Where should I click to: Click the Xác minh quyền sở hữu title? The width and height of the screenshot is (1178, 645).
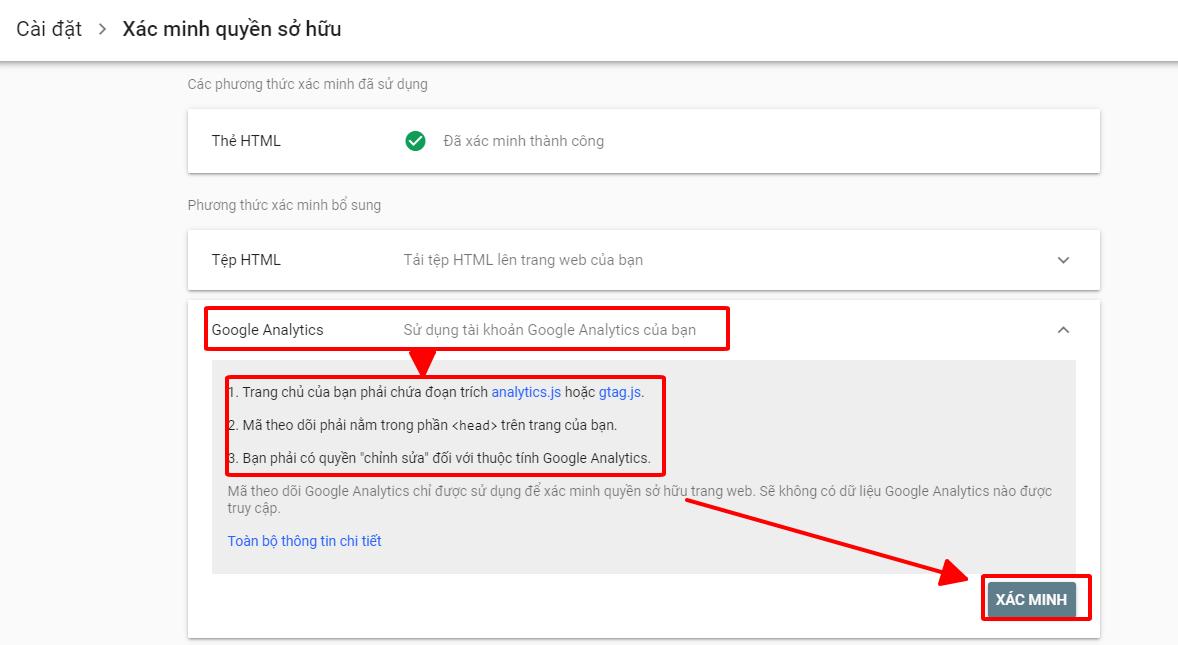click(231, 29)
